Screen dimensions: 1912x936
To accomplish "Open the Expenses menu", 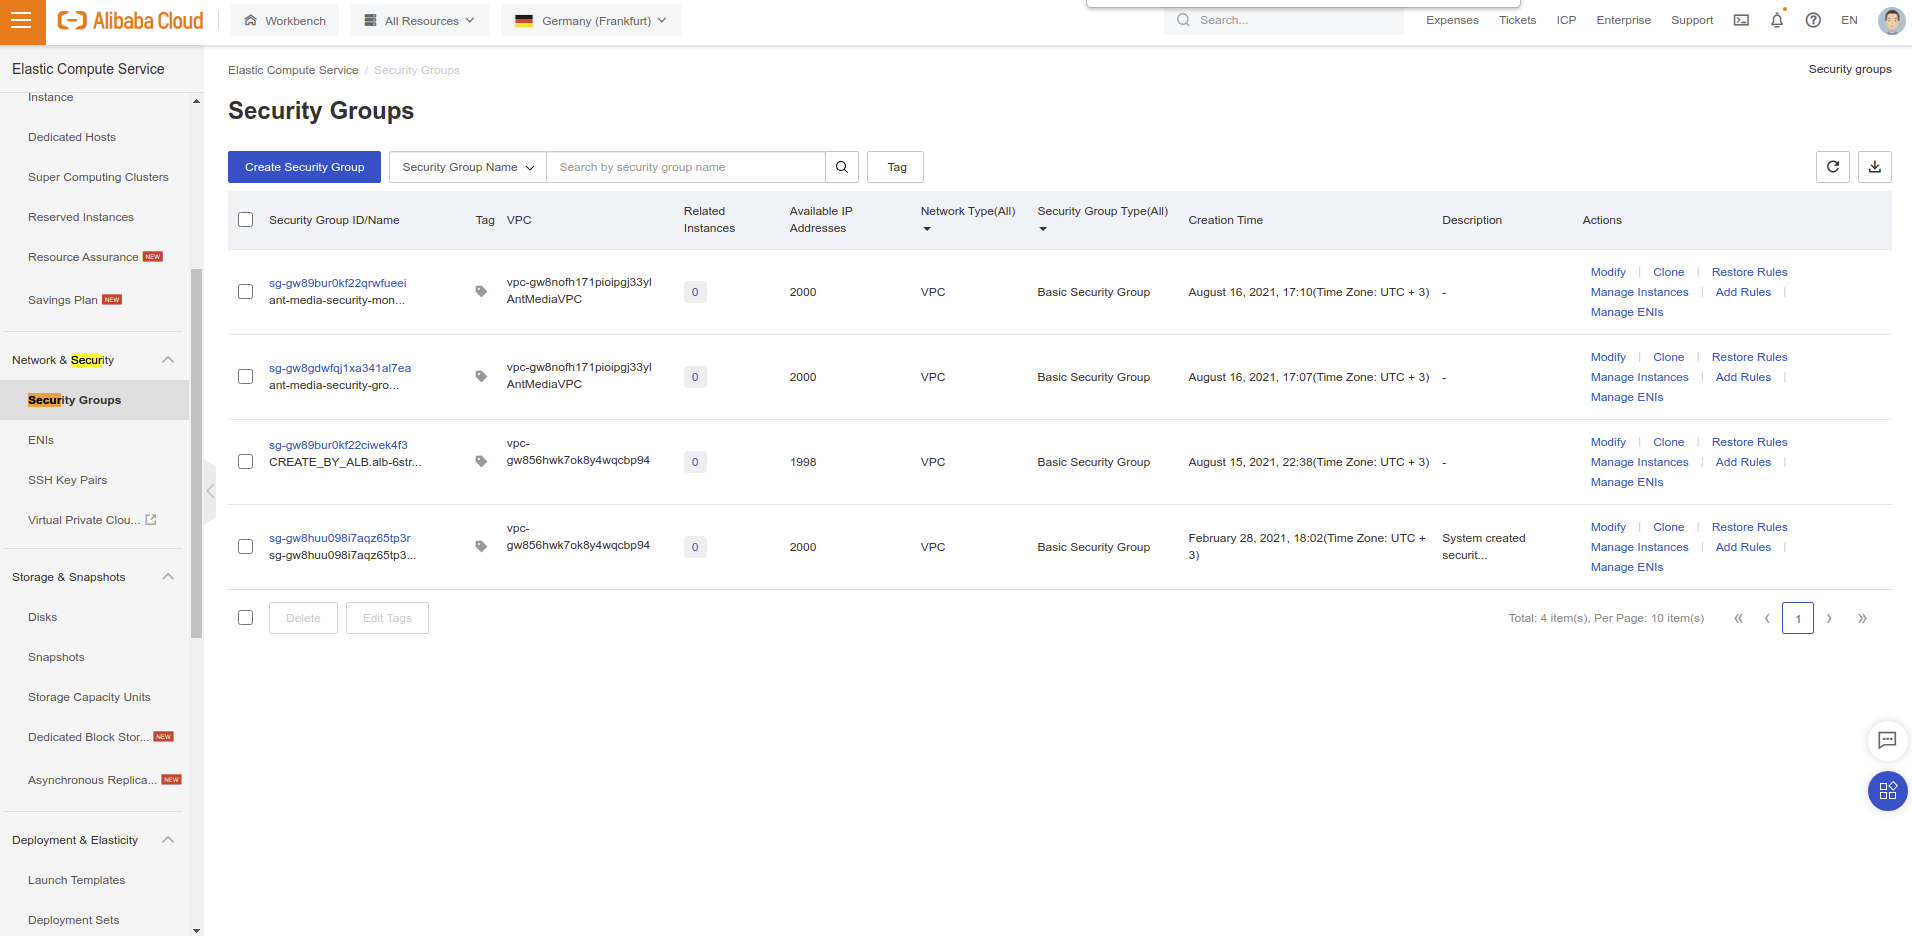I will [x=1452, y=20].
